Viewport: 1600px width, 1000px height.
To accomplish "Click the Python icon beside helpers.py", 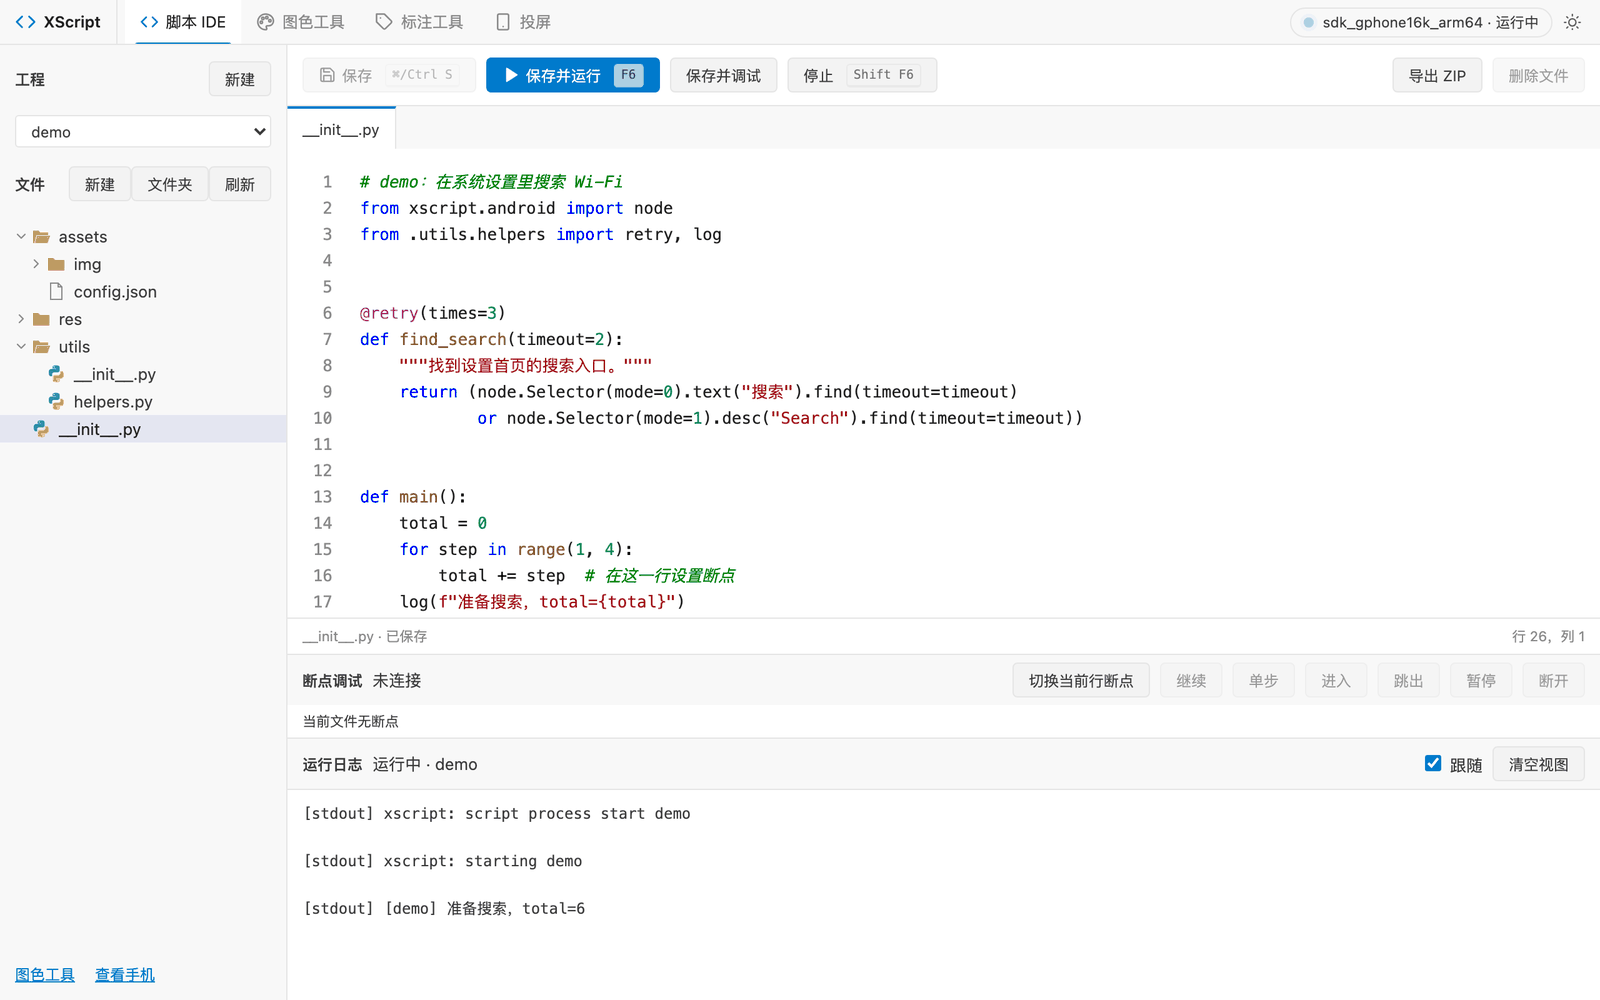I will pos(56,401).
